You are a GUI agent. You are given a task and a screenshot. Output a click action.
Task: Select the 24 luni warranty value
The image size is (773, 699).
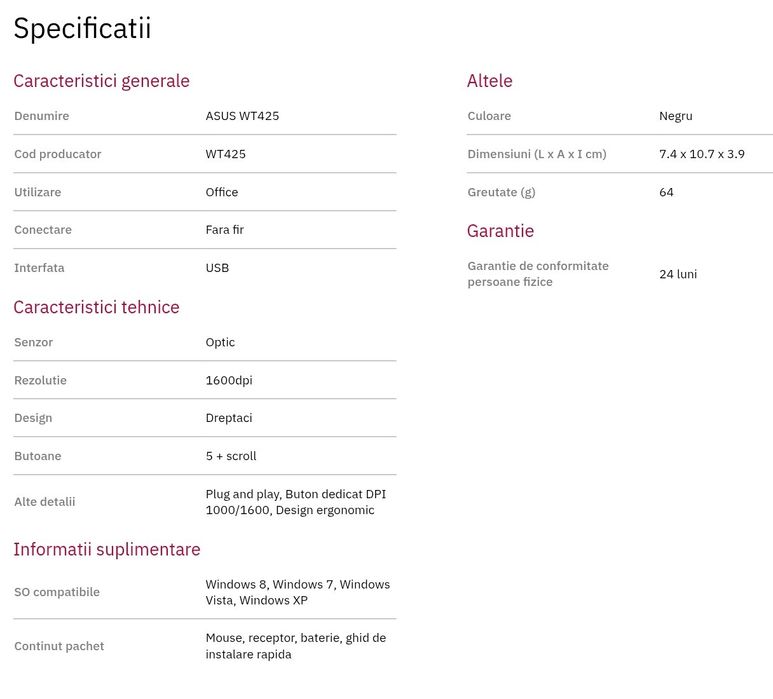678,274
